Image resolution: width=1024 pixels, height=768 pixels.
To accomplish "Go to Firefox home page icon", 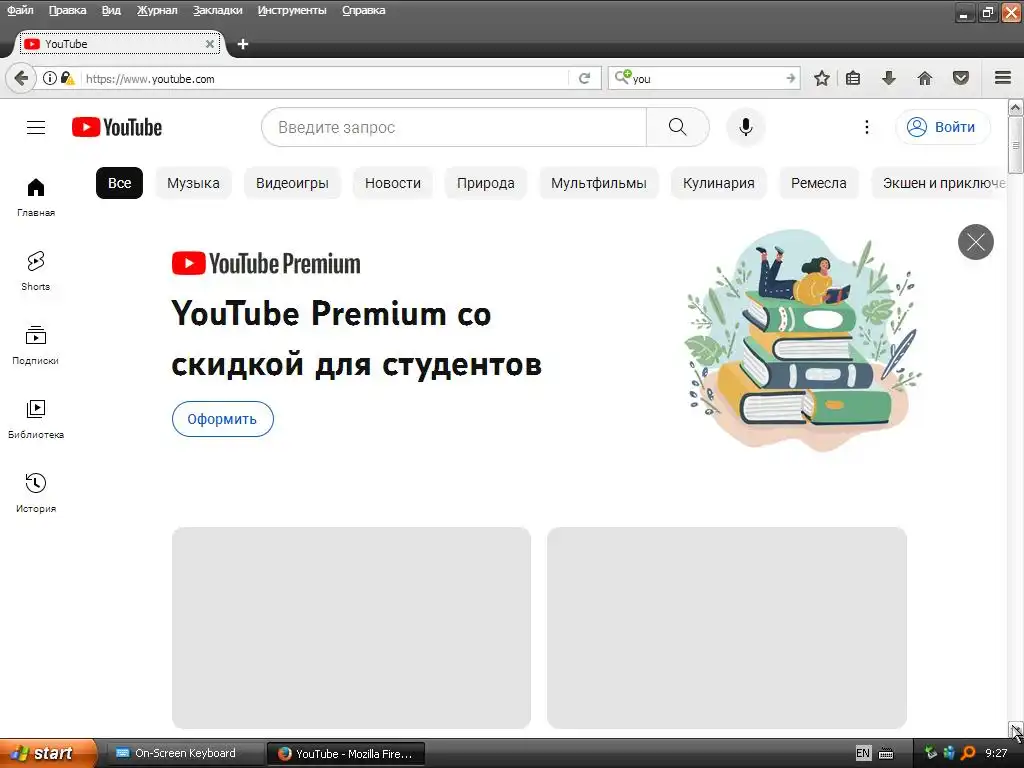I will pos(925,78).
